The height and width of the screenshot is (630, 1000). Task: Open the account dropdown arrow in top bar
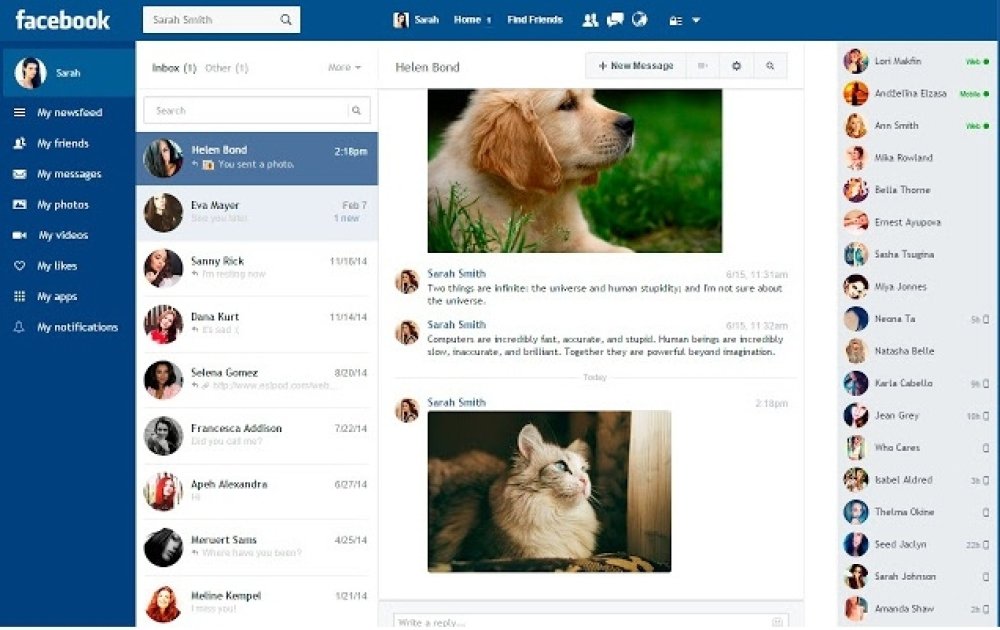(696, 20)
